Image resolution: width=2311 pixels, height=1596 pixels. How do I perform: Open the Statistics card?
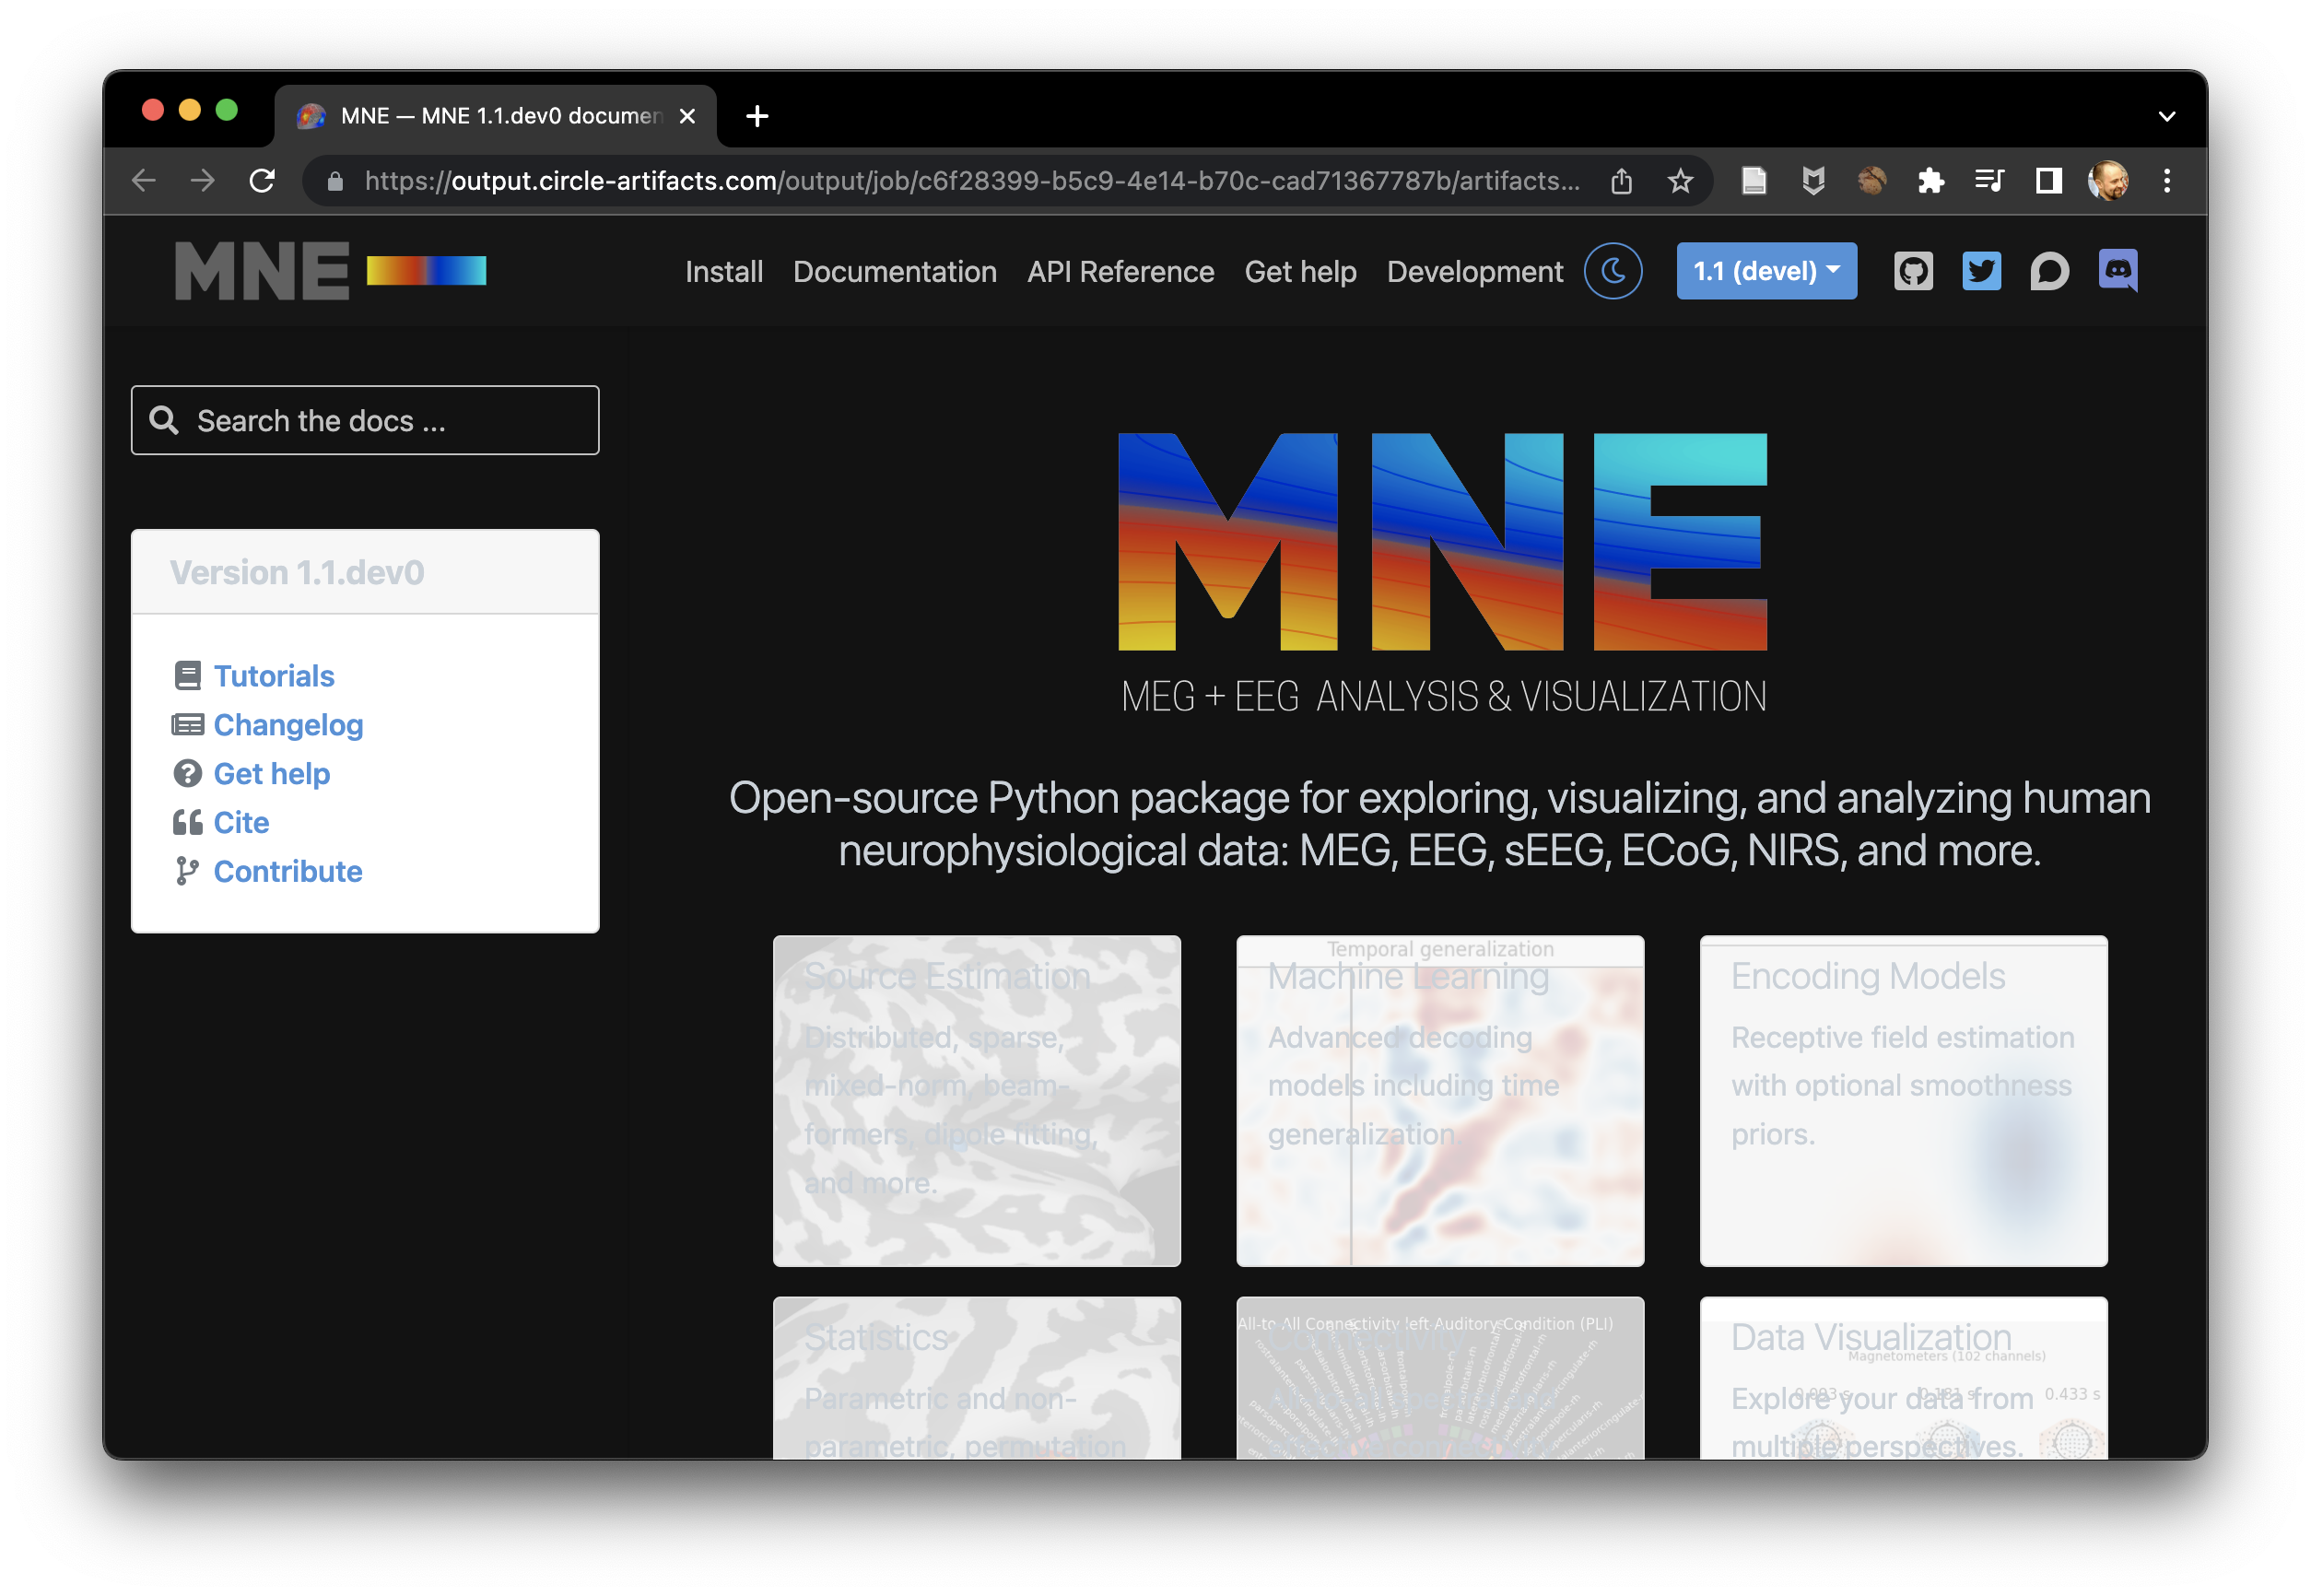click(x=976, y=1378)
